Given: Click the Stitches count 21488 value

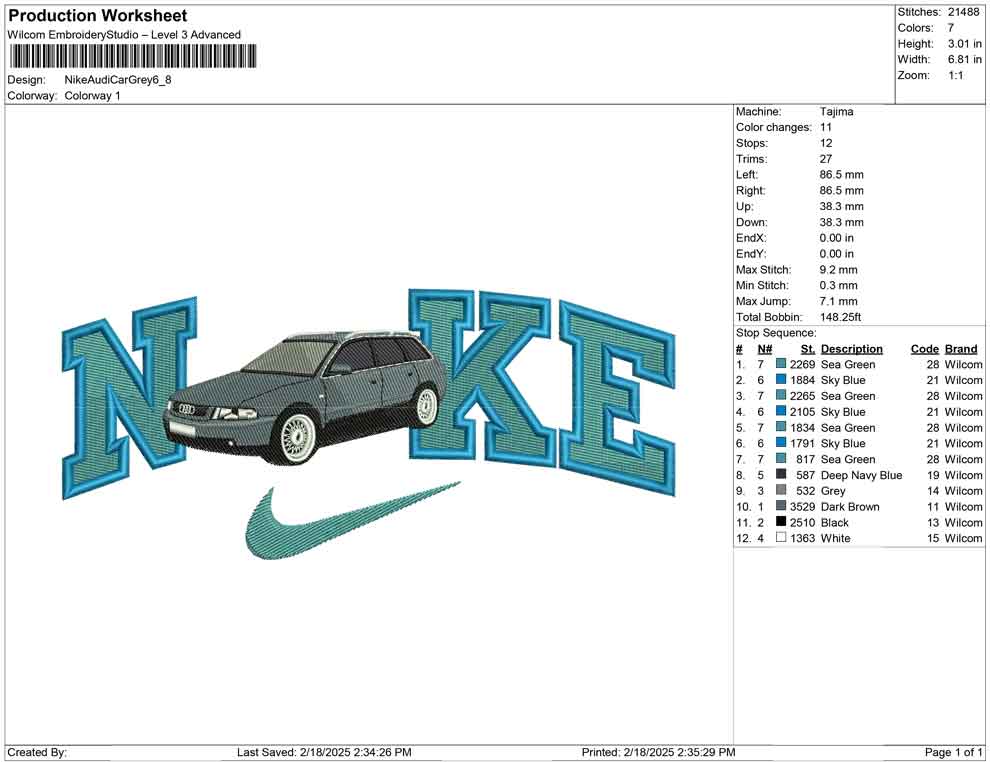Looking at the screenshot, I should pyautogui.click(x=966, y=12).
